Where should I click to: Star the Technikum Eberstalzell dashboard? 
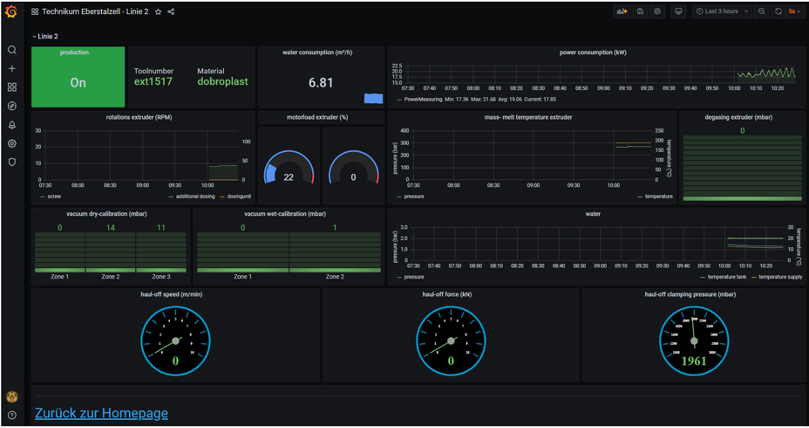[158, 12]
